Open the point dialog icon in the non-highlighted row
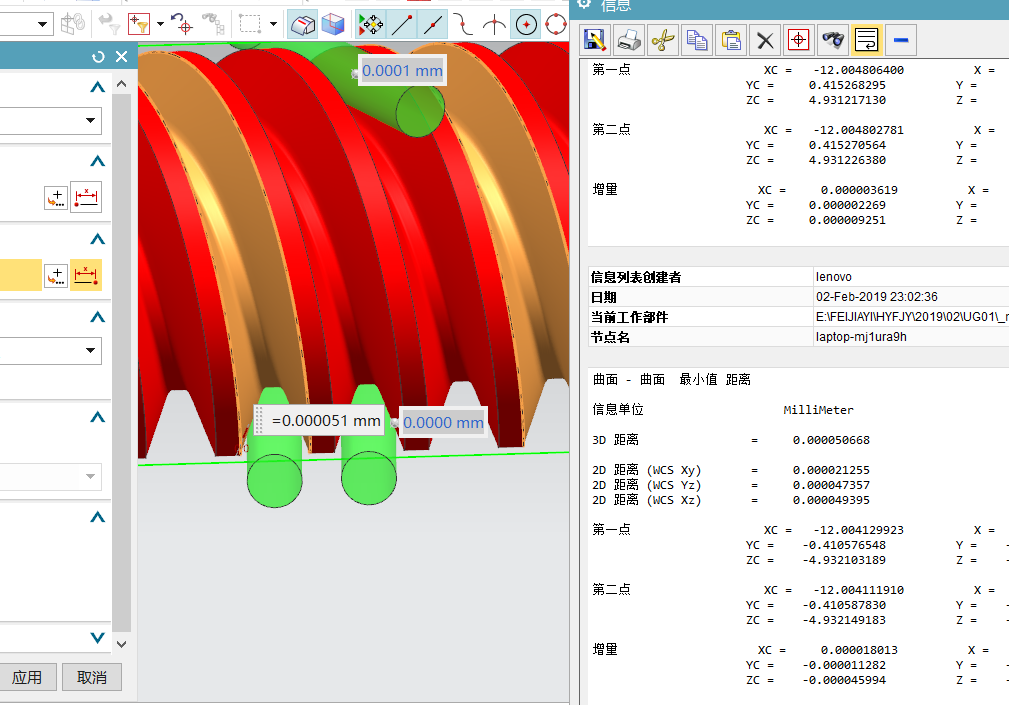 coord(56,197)
